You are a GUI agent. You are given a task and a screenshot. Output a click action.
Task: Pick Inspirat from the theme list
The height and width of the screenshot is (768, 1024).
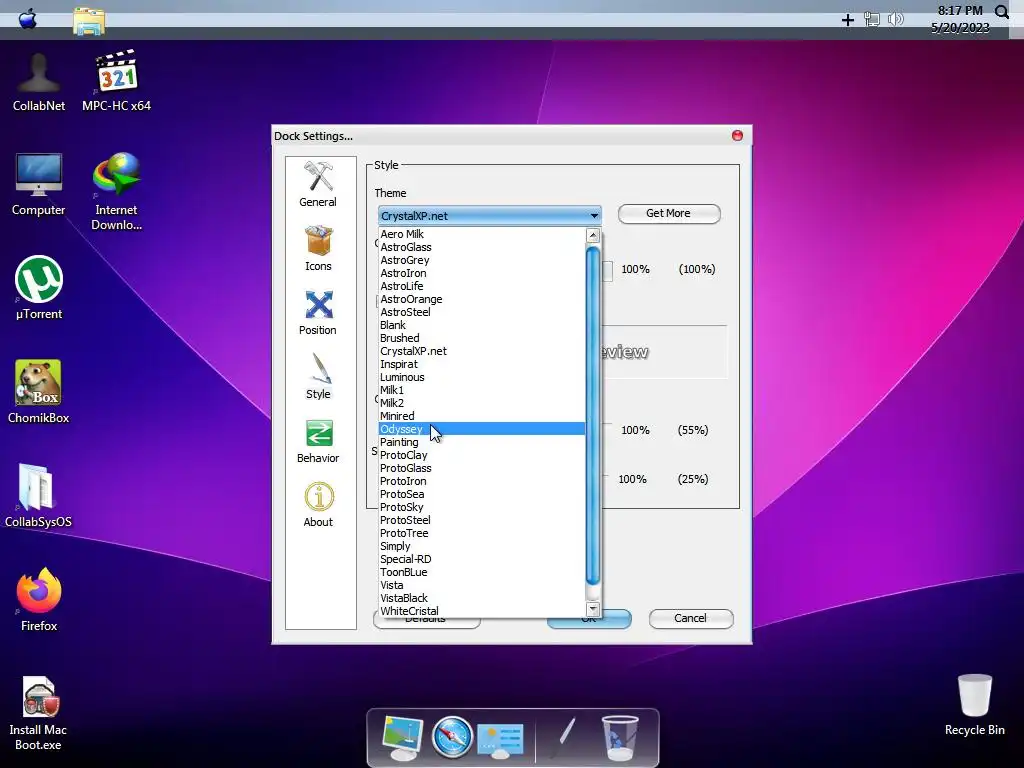coord(482,364)
